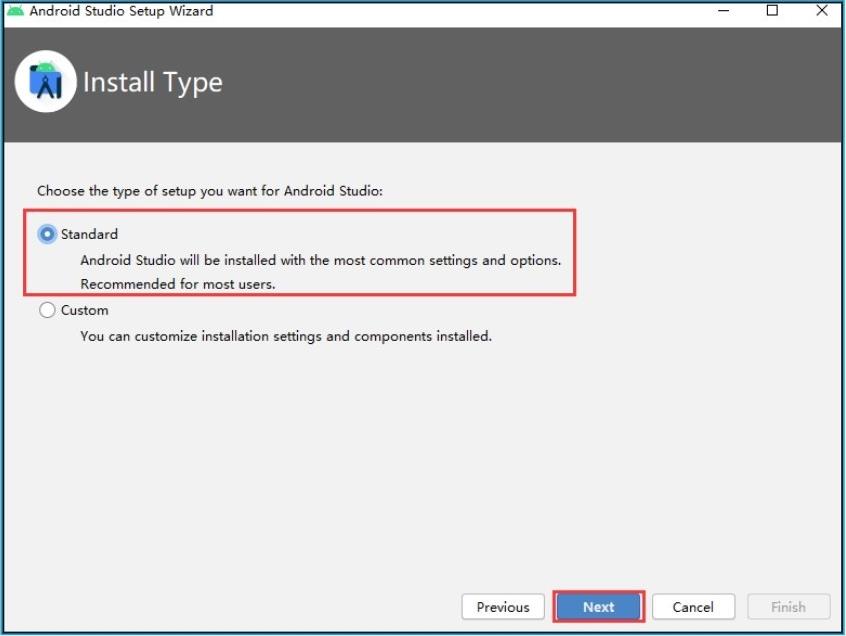Click the greyed-out Finish button

click(x=788, y=607)
